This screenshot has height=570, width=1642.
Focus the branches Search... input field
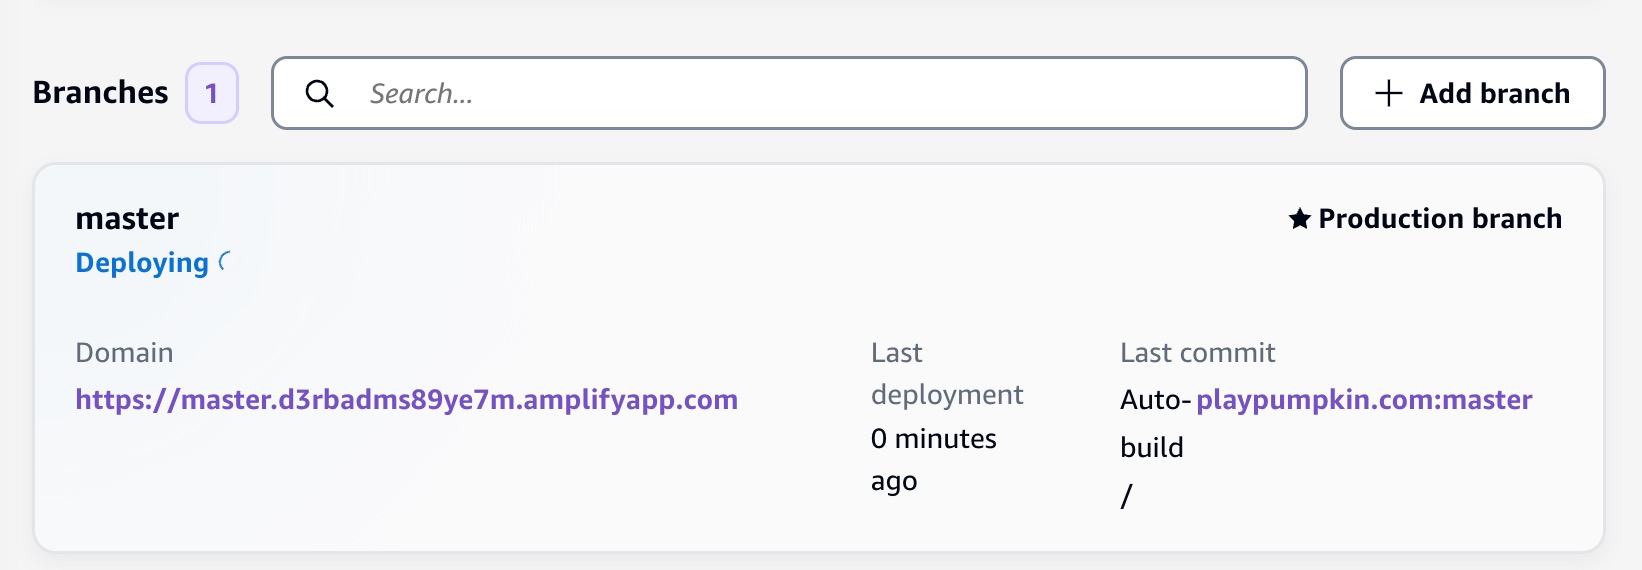click(x=789, y=93)
